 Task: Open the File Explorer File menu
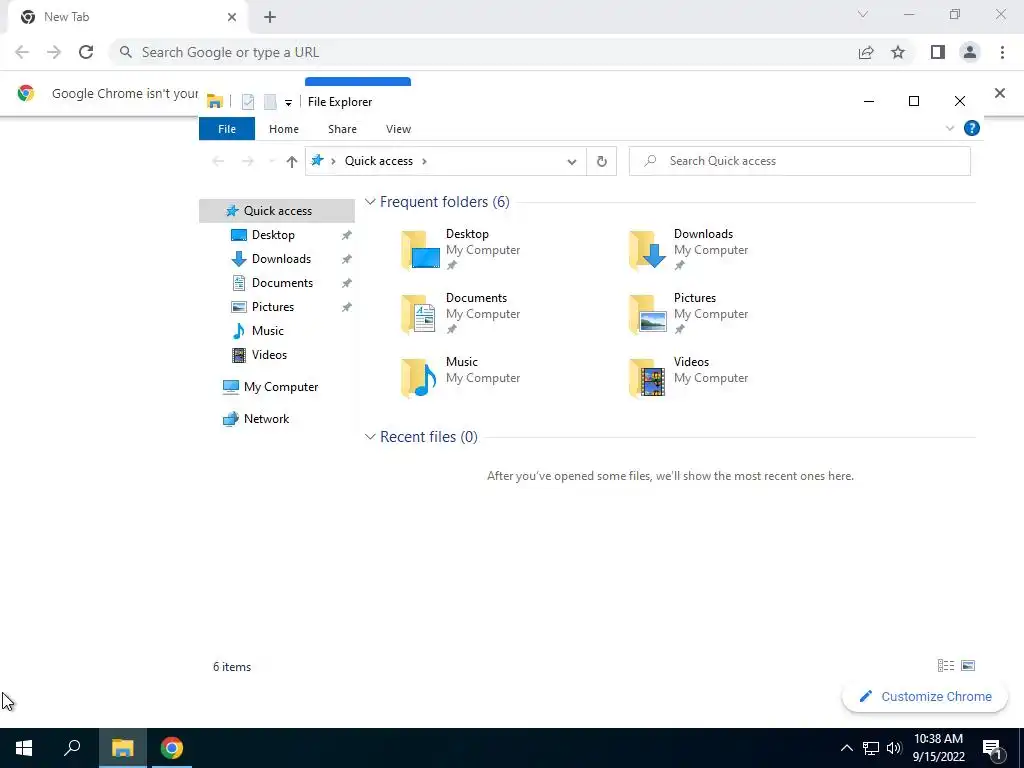point(227,129)
